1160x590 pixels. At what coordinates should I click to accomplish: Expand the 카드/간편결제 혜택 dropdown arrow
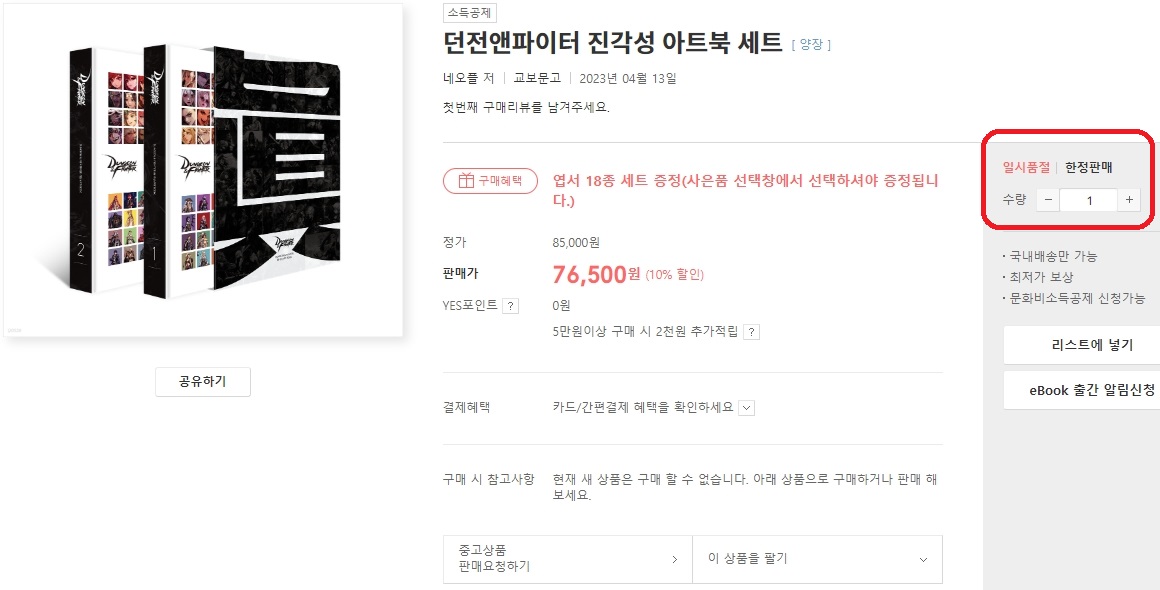(747, 408)
